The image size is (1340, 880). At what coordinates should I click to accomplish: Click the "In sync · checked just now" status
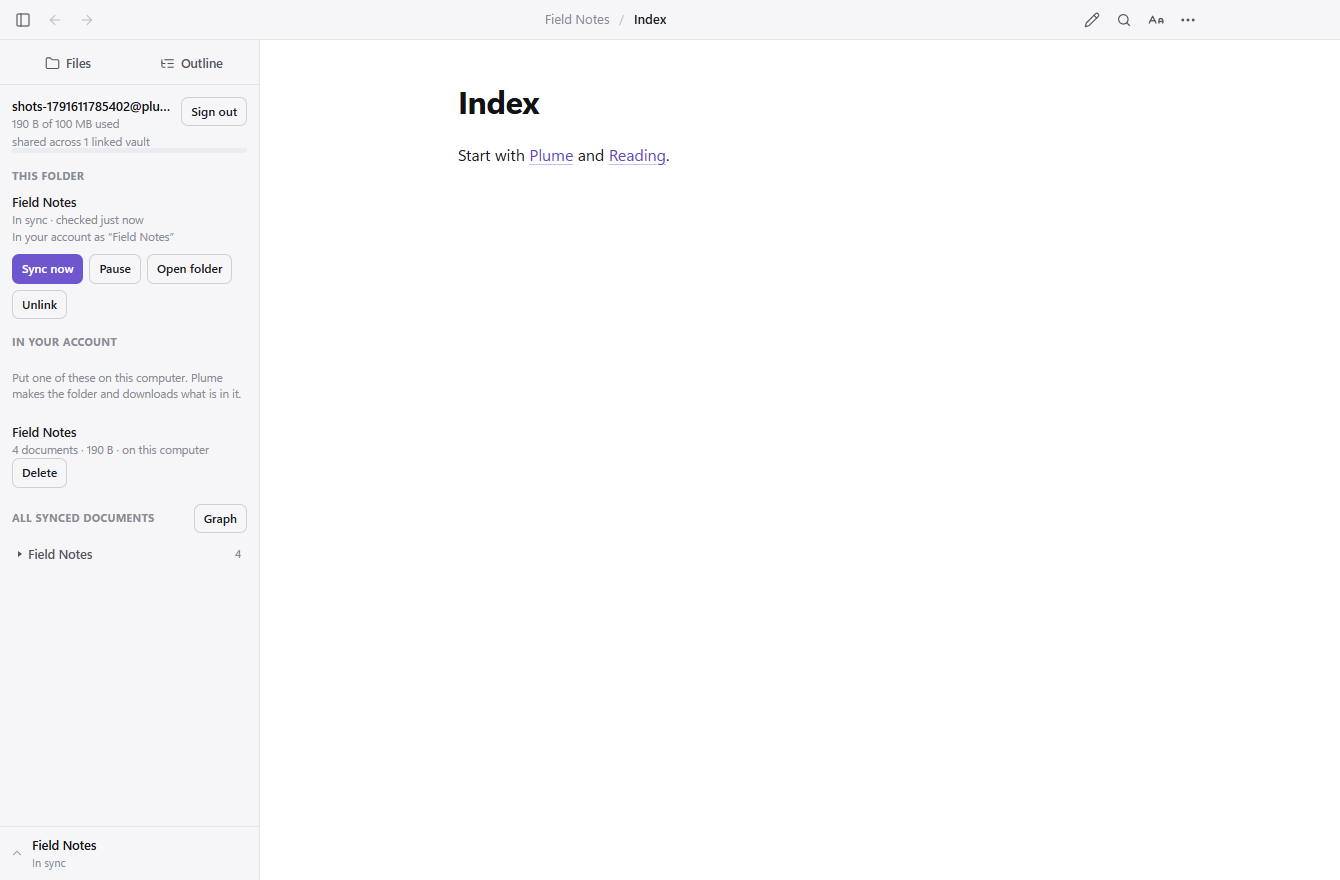click(78, 220)
